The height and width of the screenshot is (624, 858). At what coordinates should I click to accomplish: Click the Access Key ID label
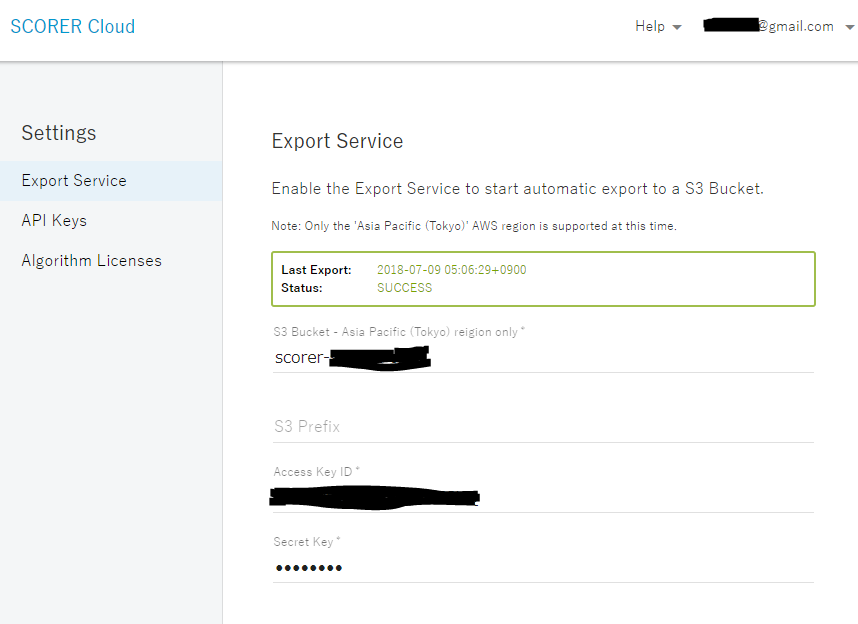316,472
